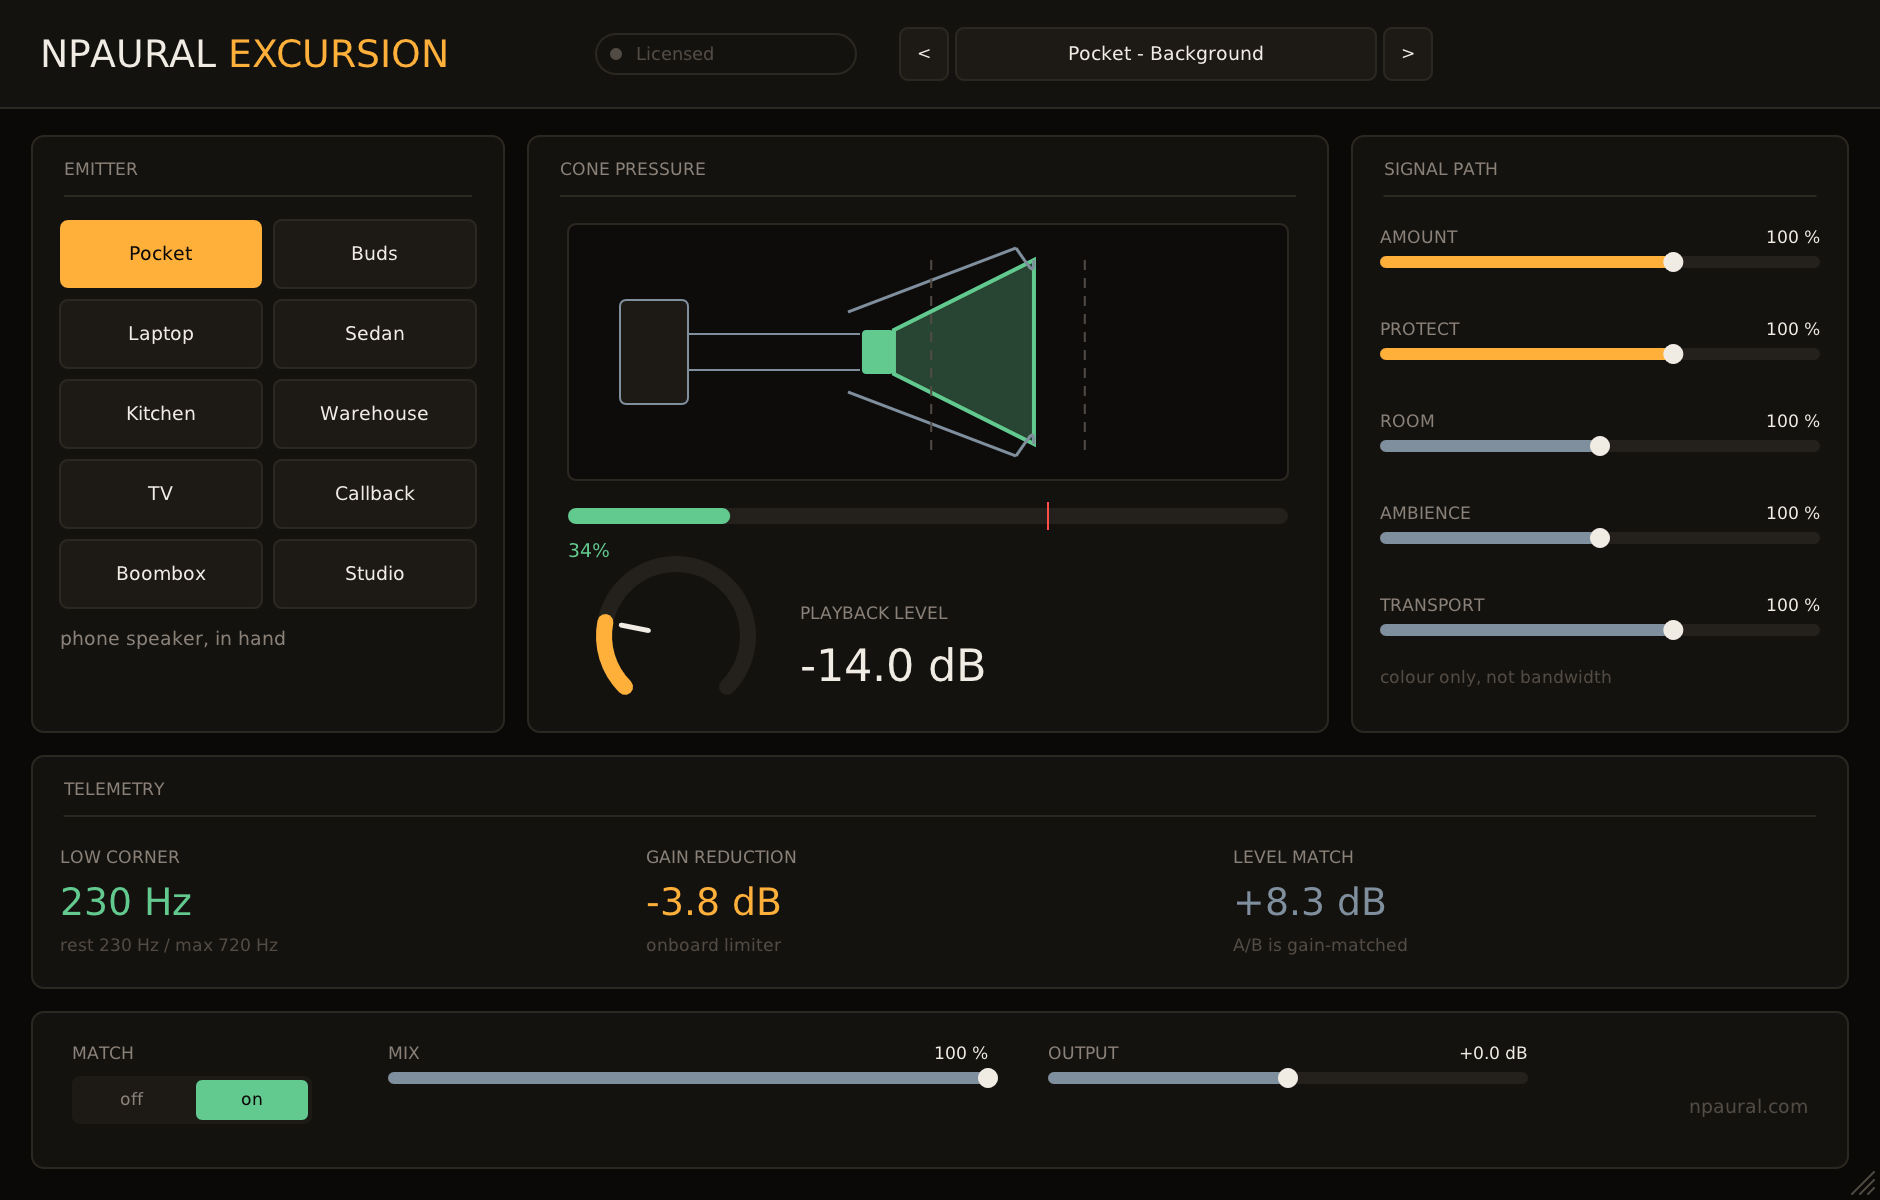
Task: Click the 'A/B is gain-matched' note
Action: (1320, 945)
